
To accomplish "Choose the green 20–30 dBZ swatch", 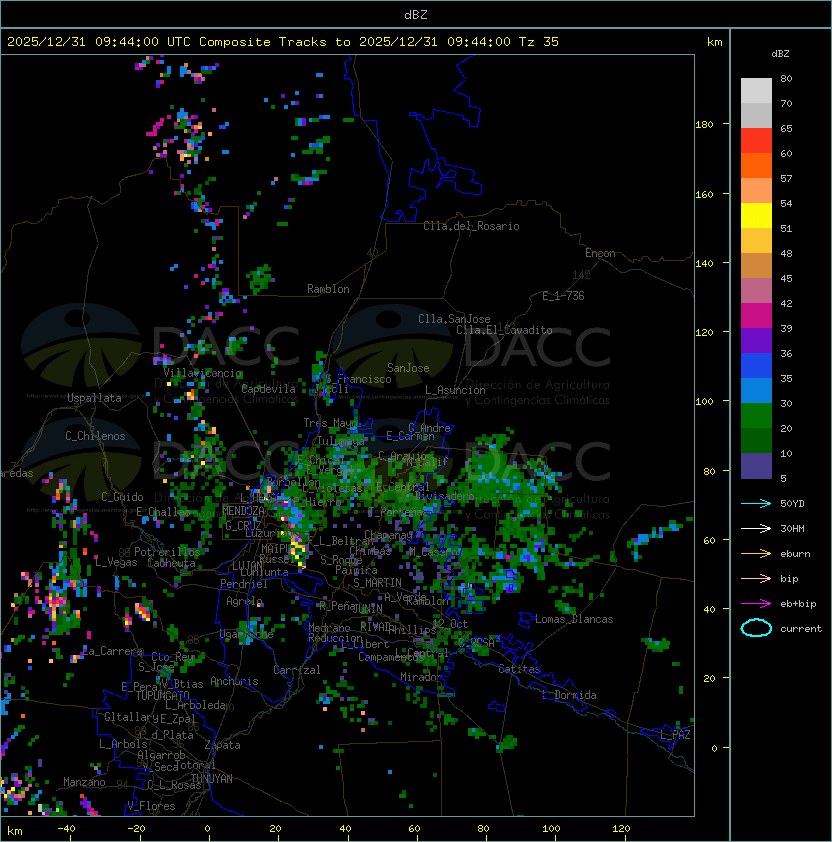I will coord(756,416).
